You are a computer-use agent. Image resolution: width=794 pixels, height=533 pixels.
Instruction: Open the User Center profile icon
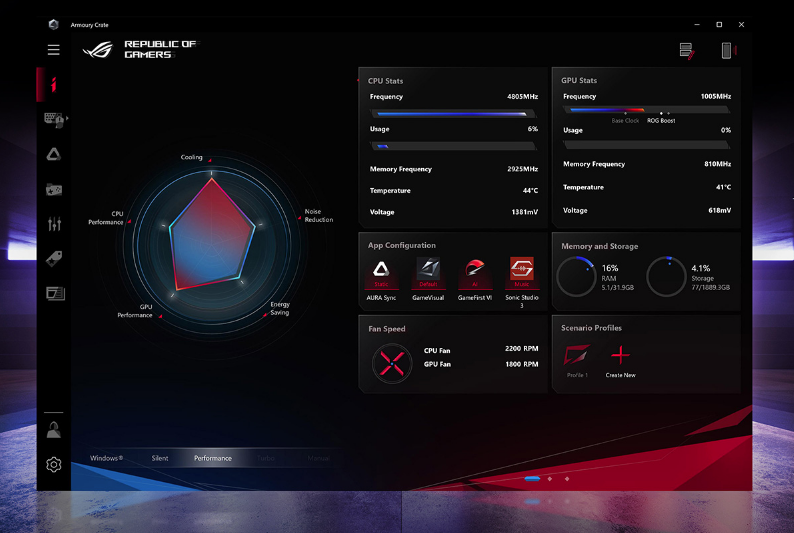(x=54, y=430)
